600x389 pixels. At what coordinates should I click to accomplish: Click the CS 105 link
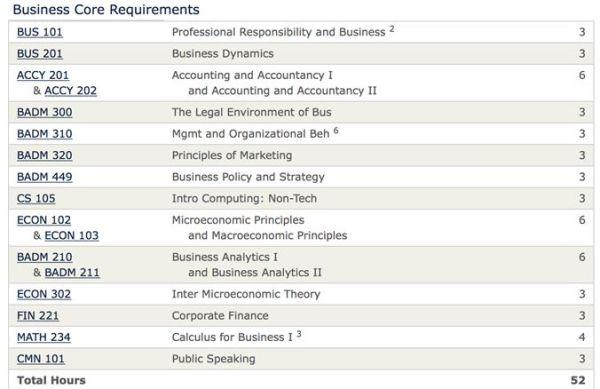tap(36, 199)
